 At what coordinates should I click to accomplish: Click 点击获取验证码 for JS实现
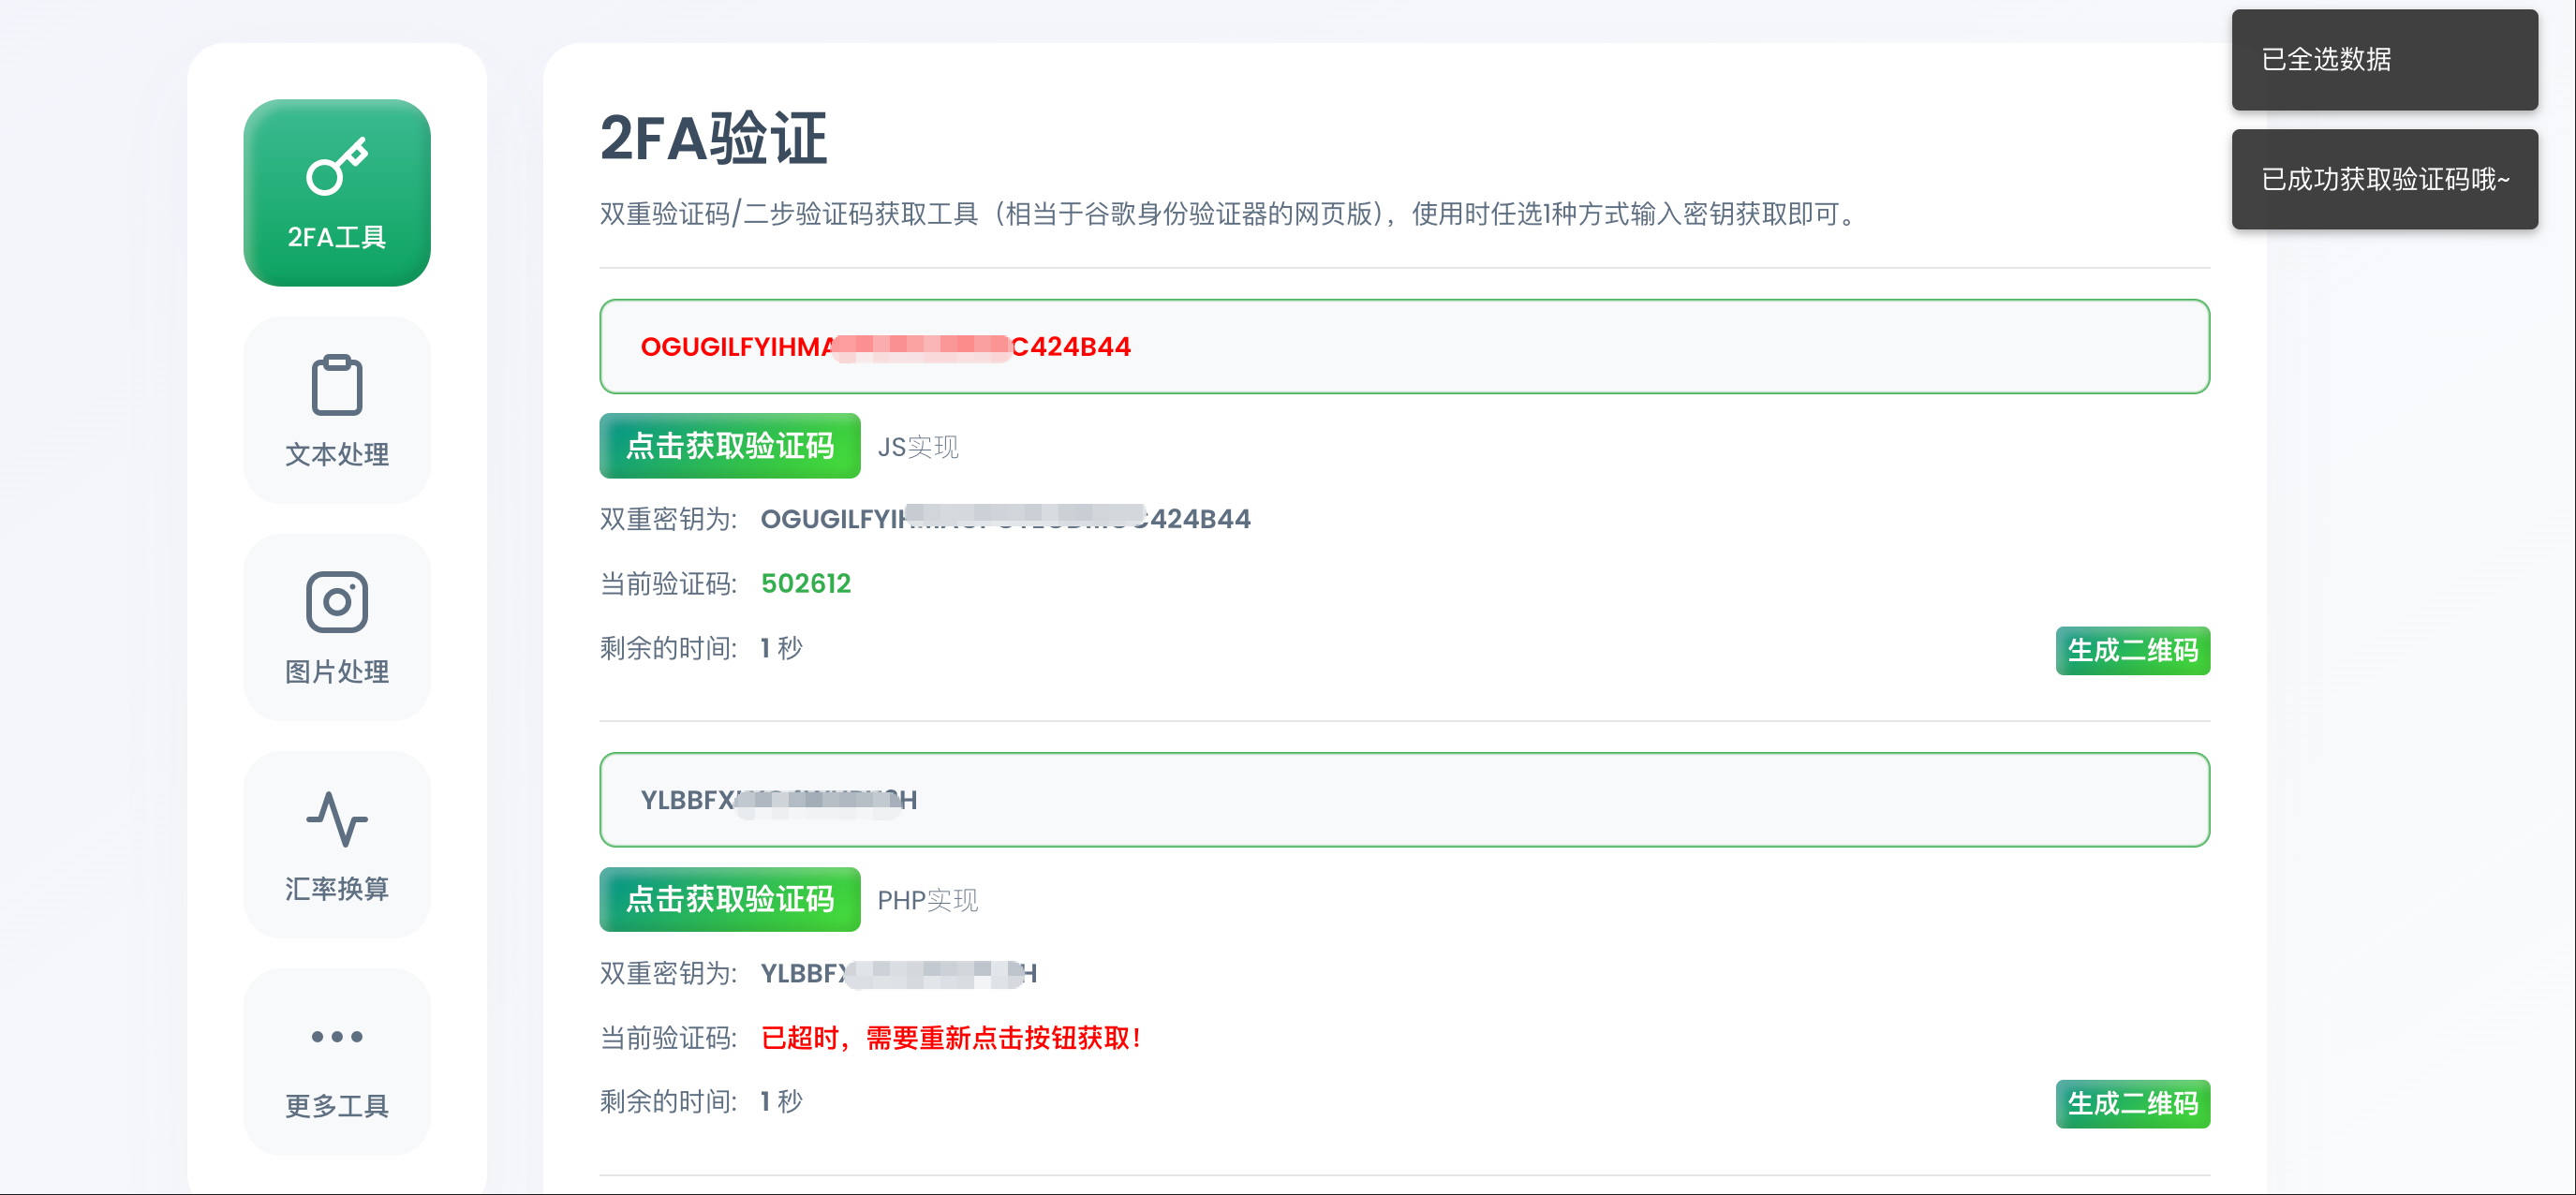click(x=729, y=446)
